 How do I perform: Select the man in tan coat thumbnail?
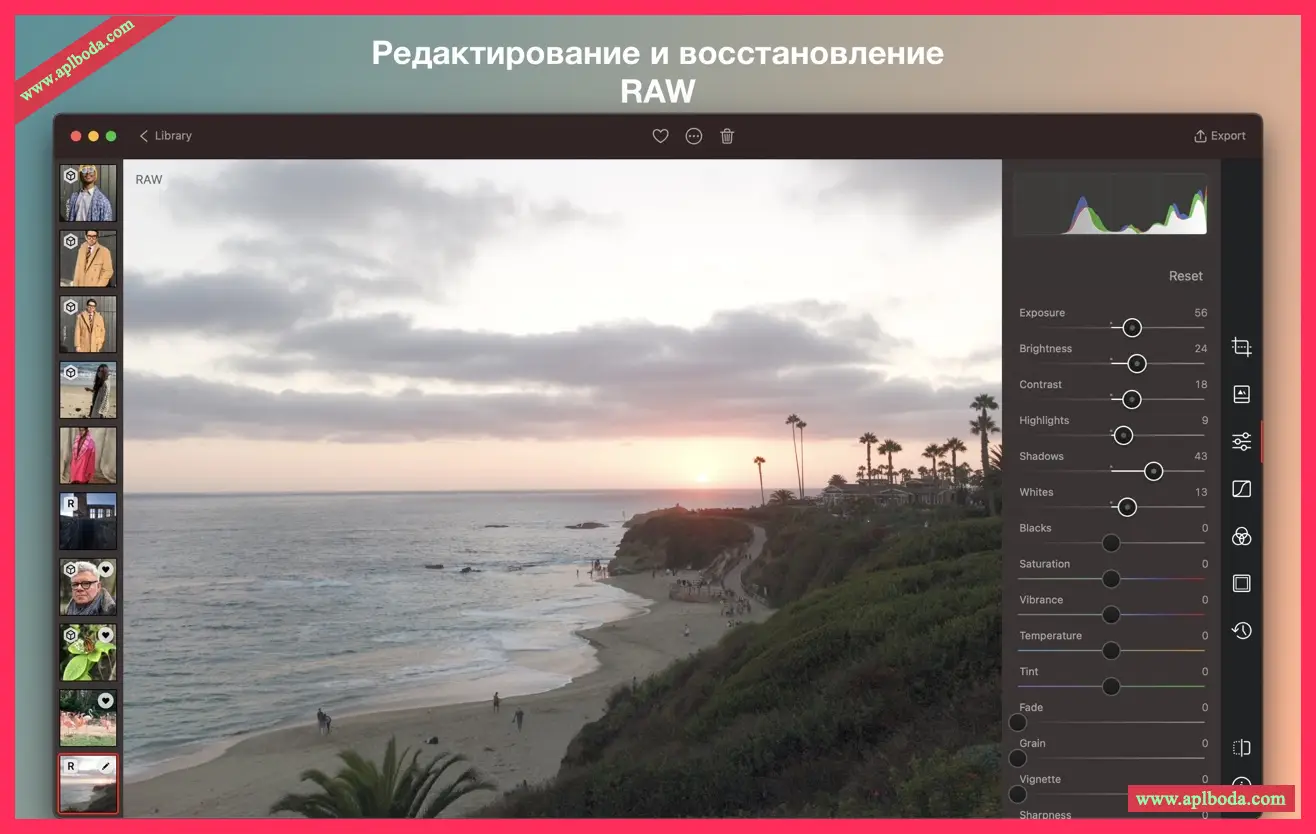(88, 259)
